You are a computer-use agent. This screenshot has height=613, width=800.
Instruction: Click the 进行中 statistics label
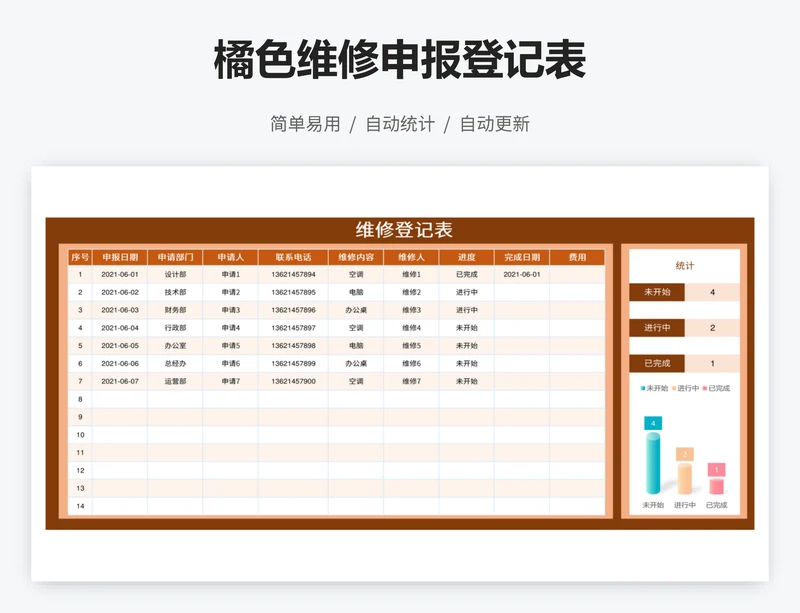pyautogui.click(x=657, y=328)
